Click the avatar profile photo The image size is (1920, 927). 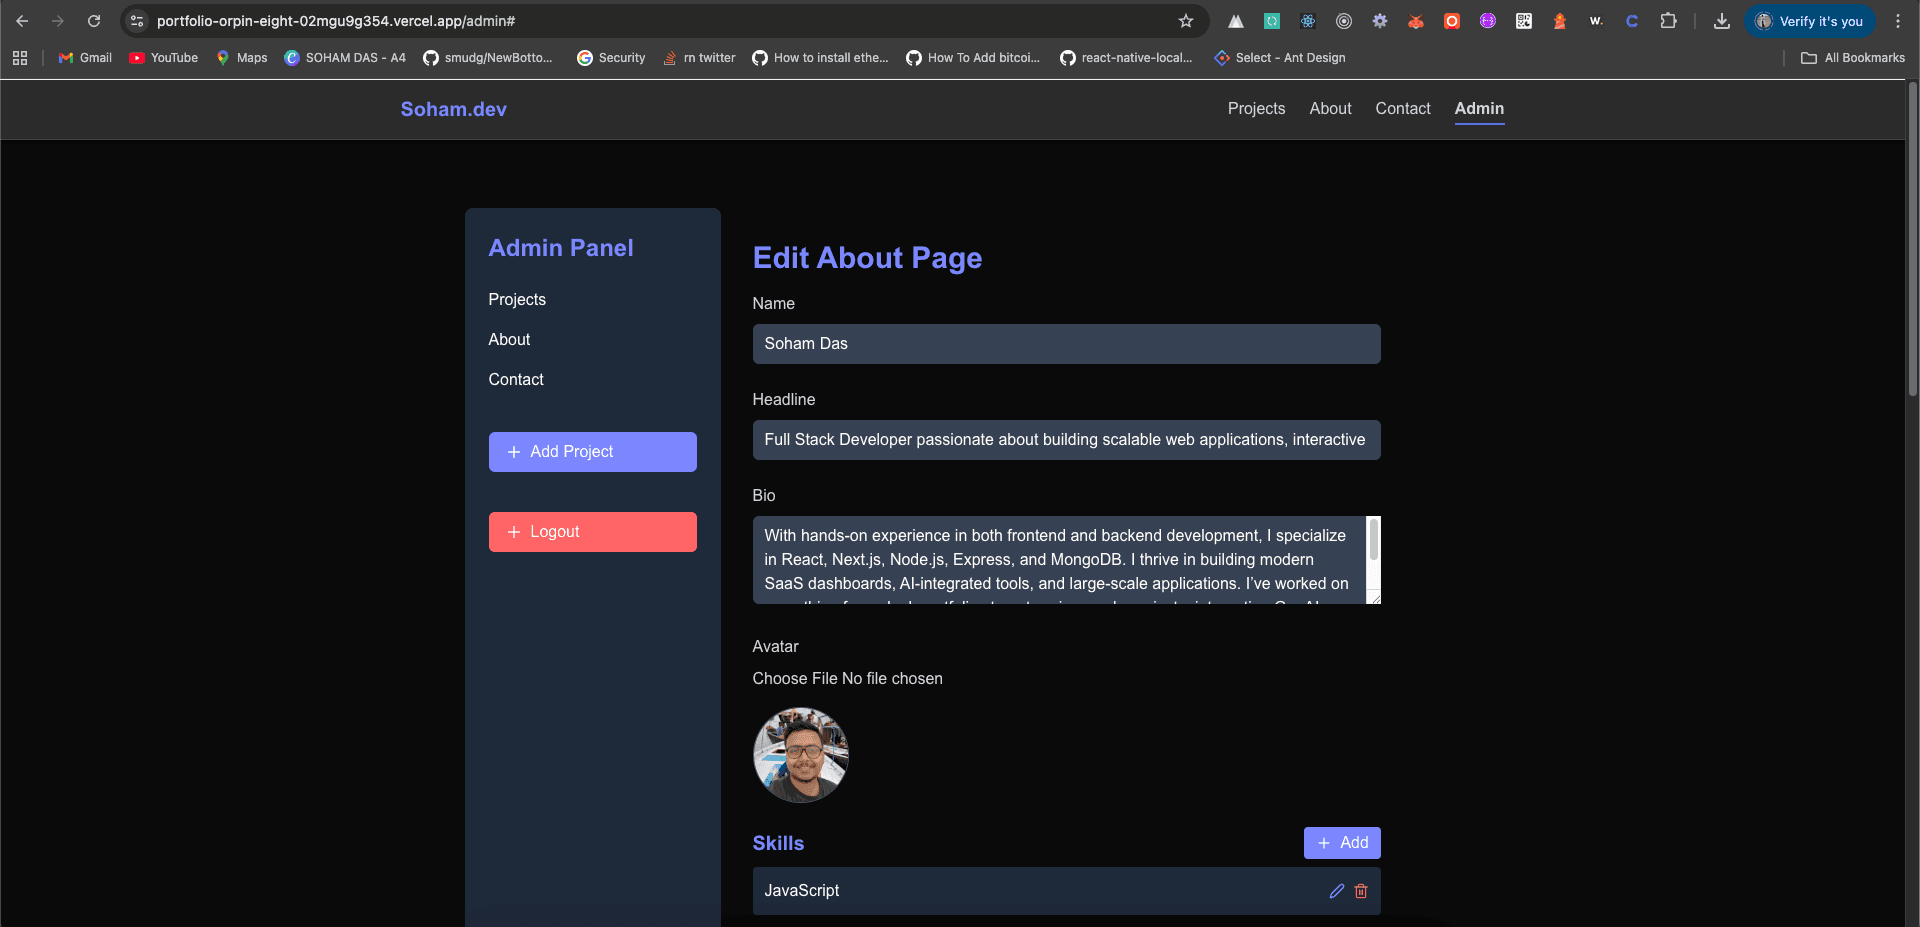[801, 755]
